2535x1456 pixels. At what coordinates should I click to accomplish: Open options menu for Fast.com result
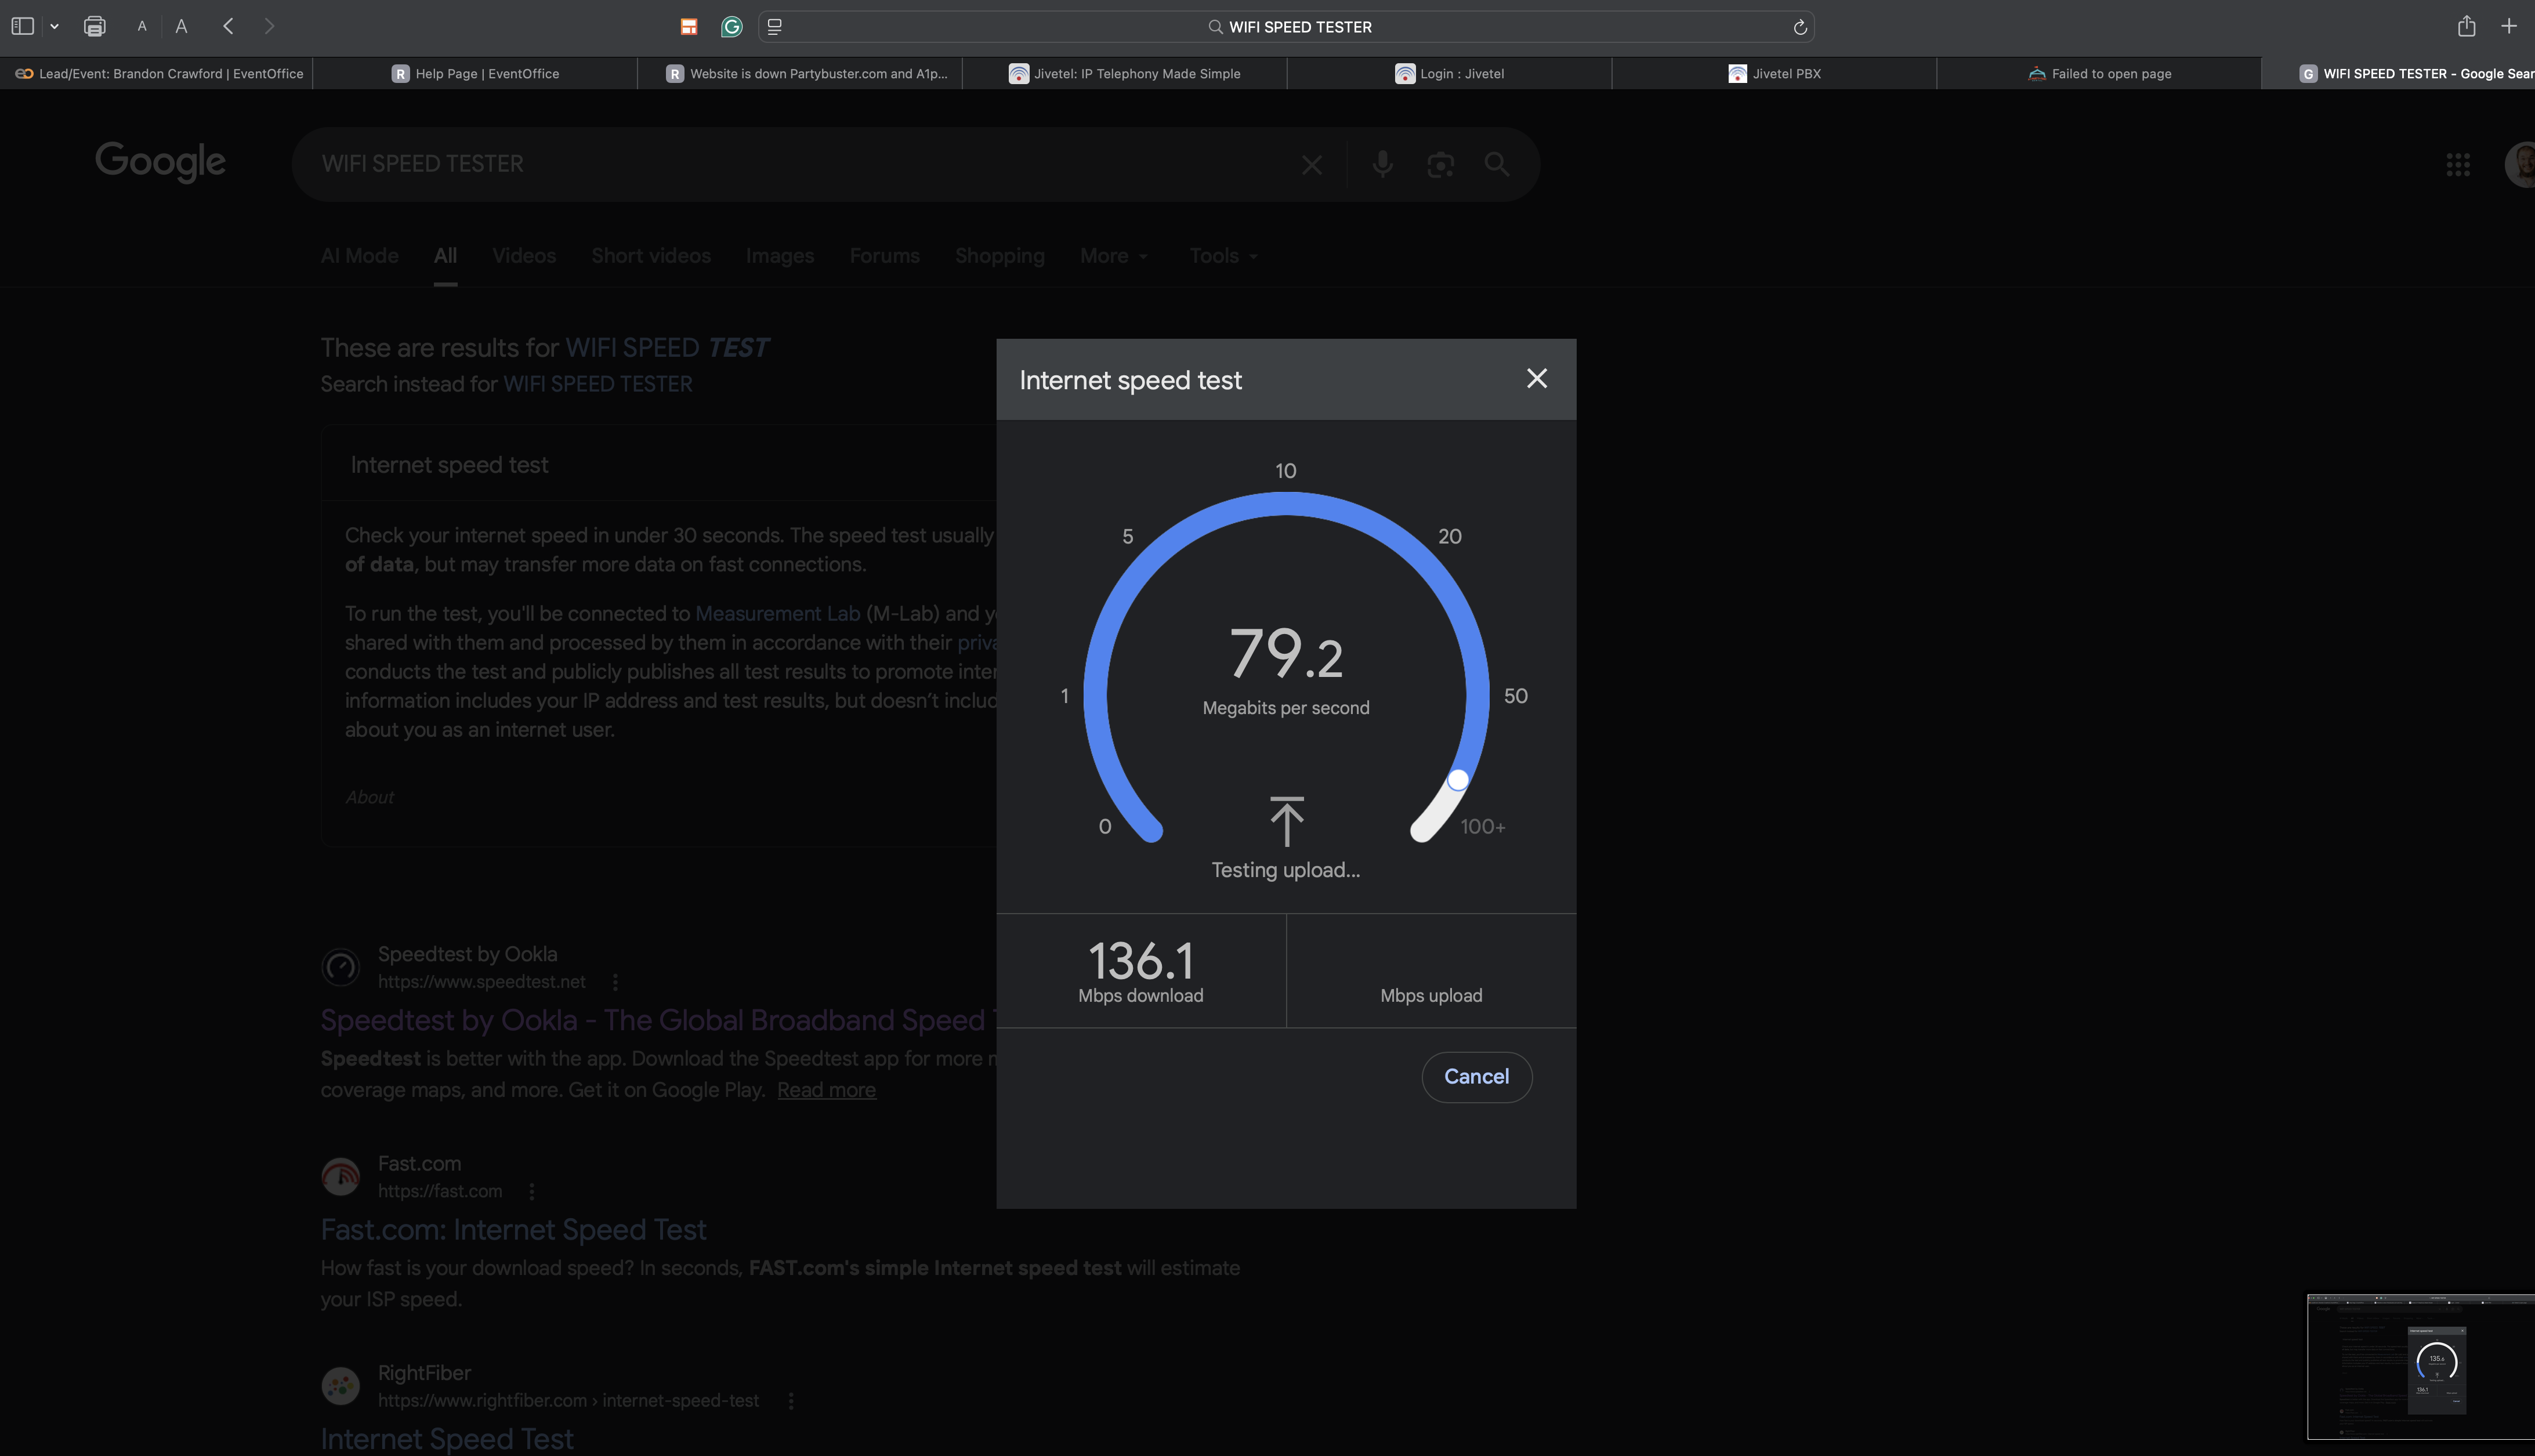[x=532, y=1191]
